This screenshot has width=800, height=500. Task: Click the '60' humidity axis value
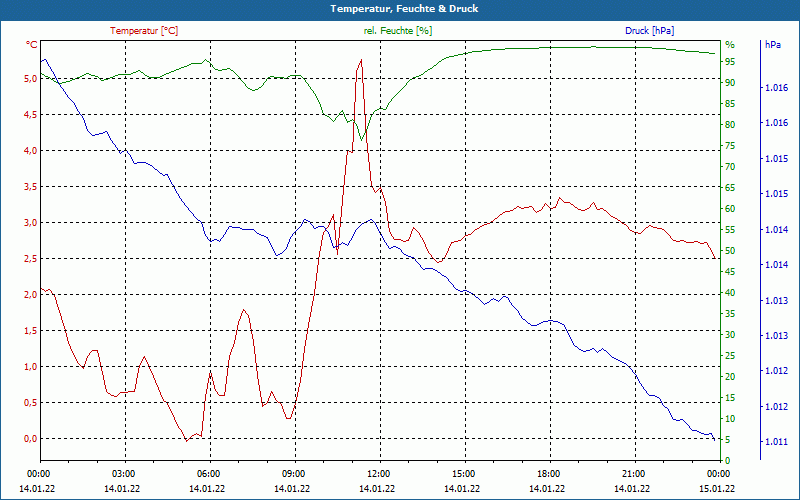pos(730,209)
